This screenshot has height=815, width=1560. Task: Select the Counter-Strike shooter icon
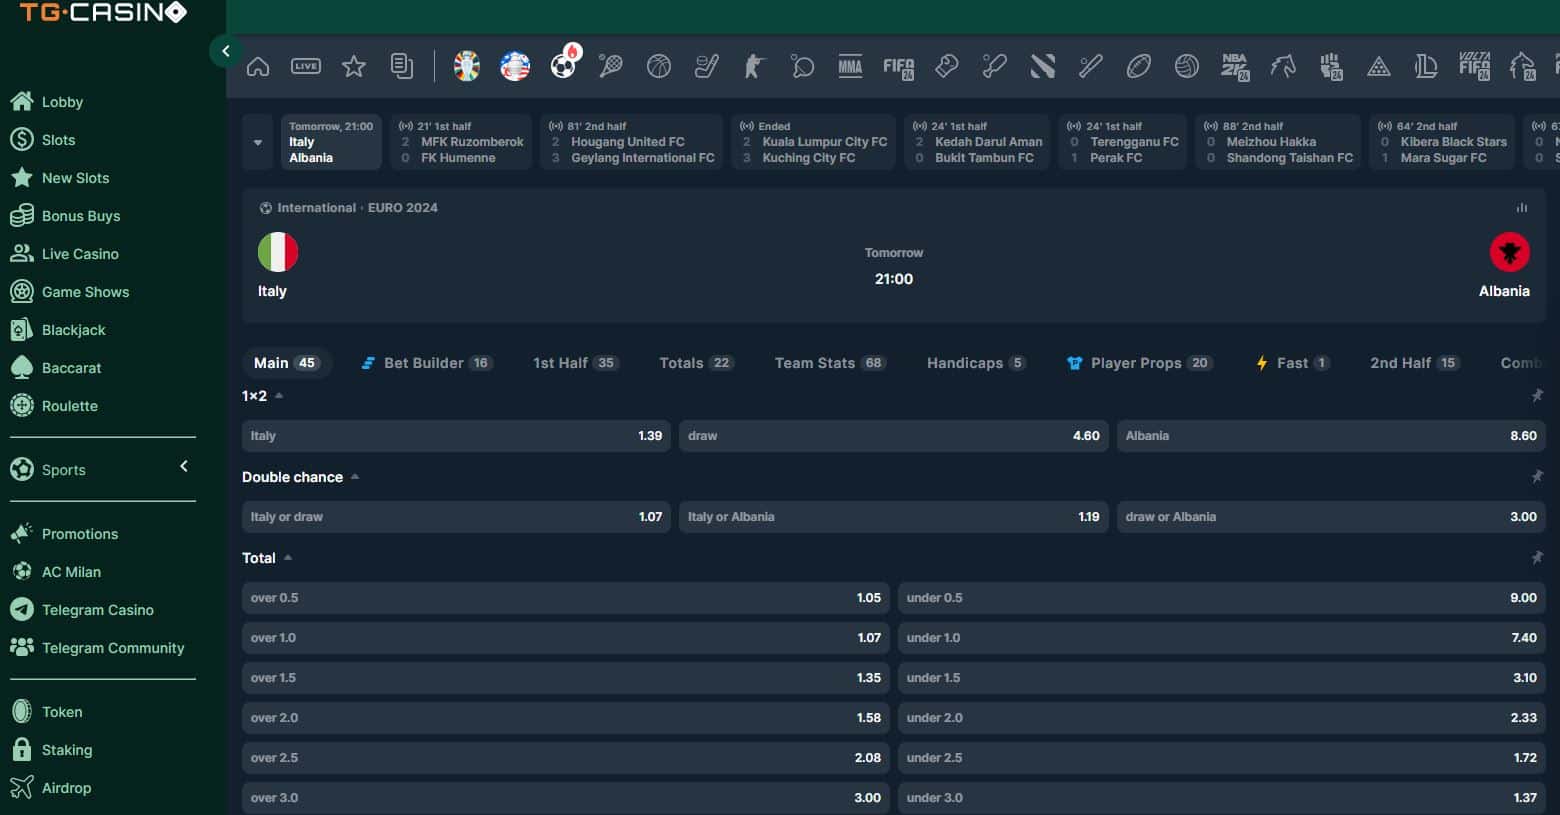coord(754,67)
